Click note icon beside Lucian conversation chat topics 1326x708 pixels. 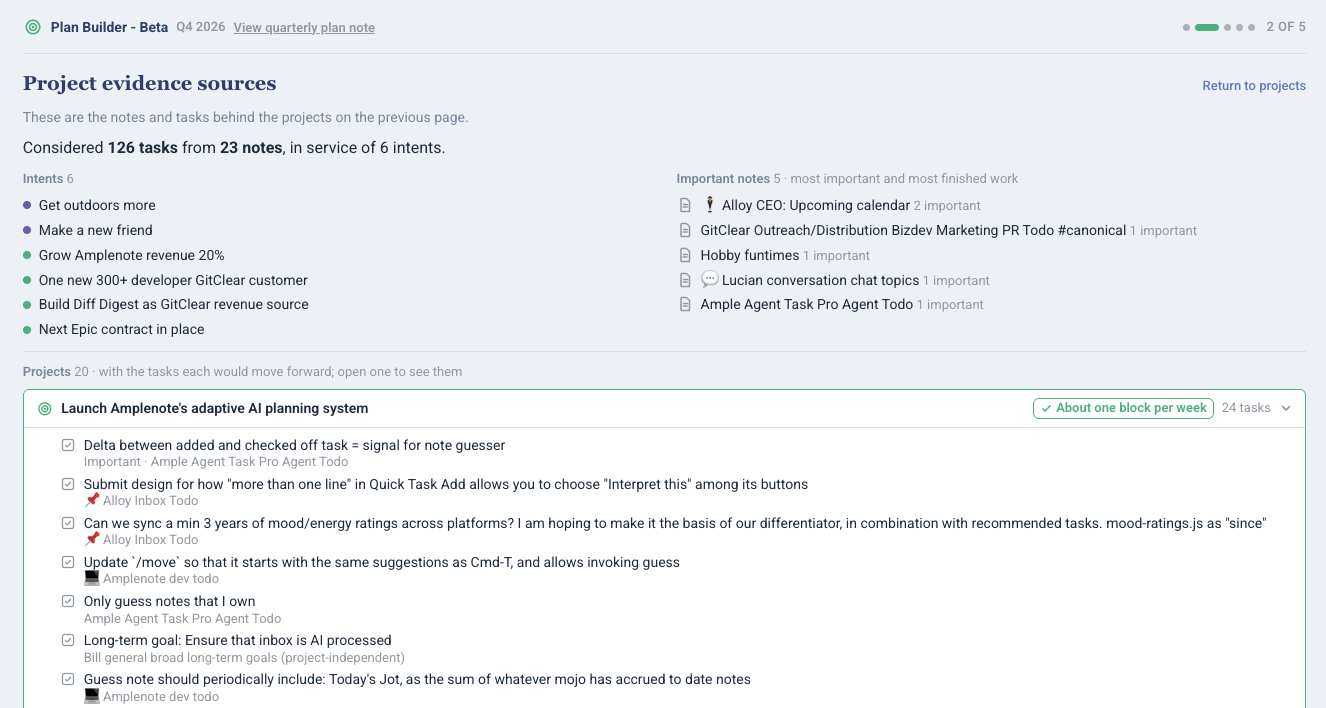tap(685, 280)
